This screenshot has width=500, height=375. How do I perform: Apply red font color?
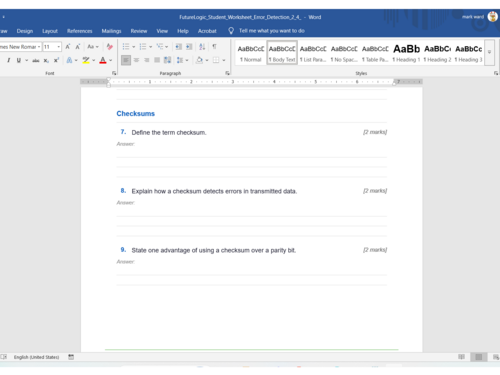click(103, 60)
